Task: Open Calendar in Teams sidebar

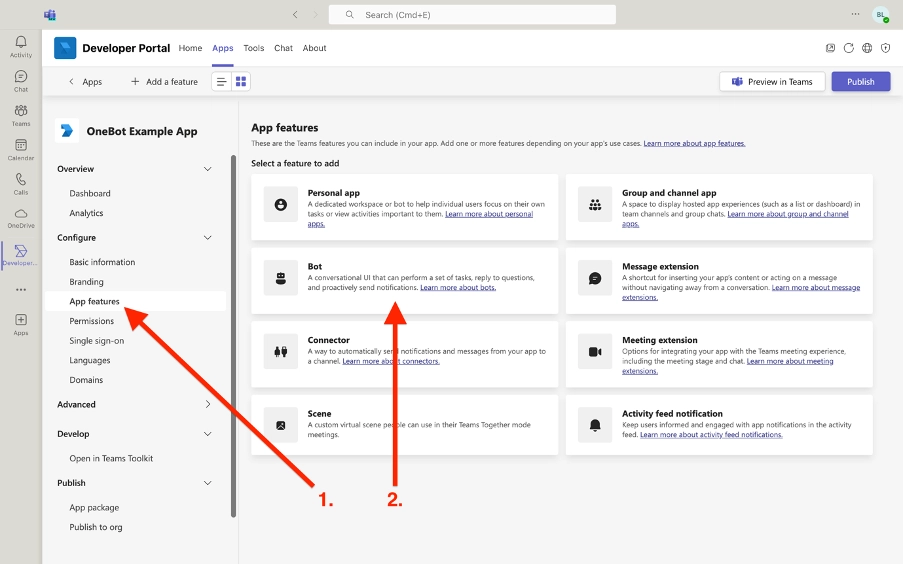Action: [21, 149]
